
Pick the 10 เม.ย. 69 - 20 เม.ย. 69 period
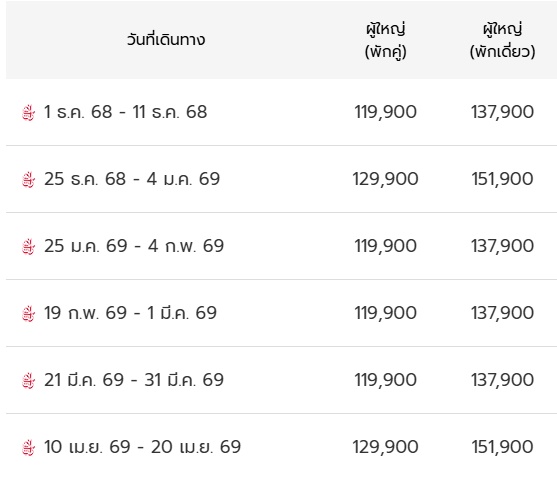142,447
